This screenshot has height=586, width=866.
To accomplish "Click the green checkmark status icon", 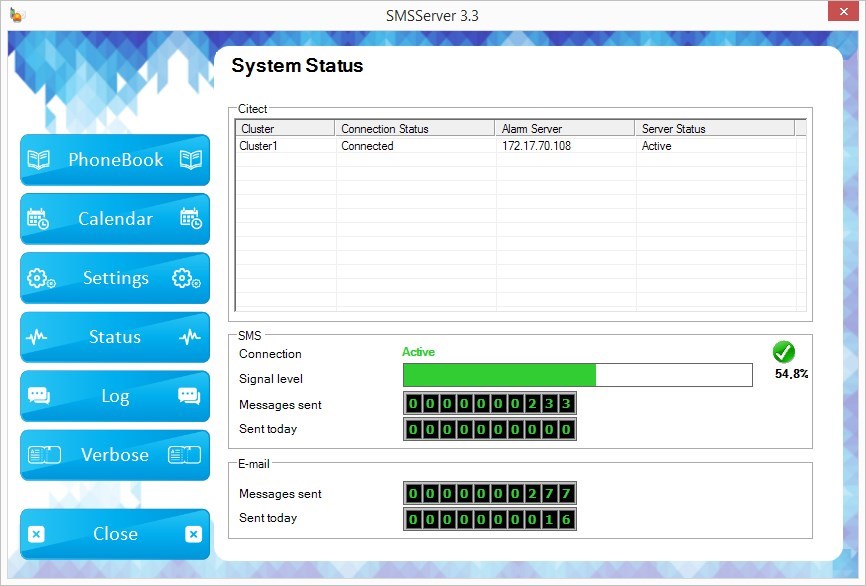I will coord(784,352).
